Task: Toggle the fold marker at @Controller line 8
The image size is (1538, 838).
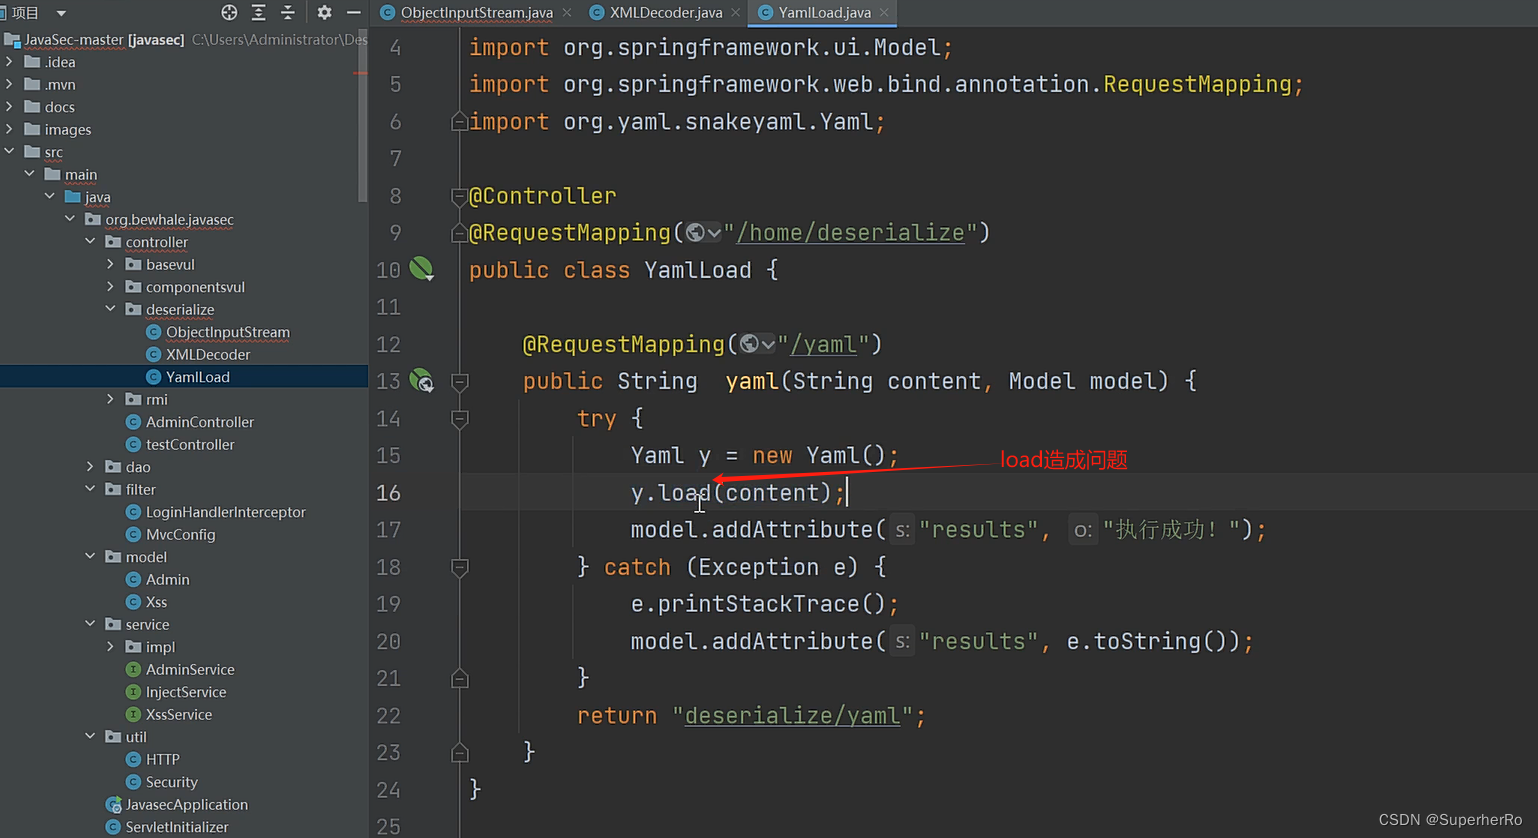Action: (x=459, y=196)
